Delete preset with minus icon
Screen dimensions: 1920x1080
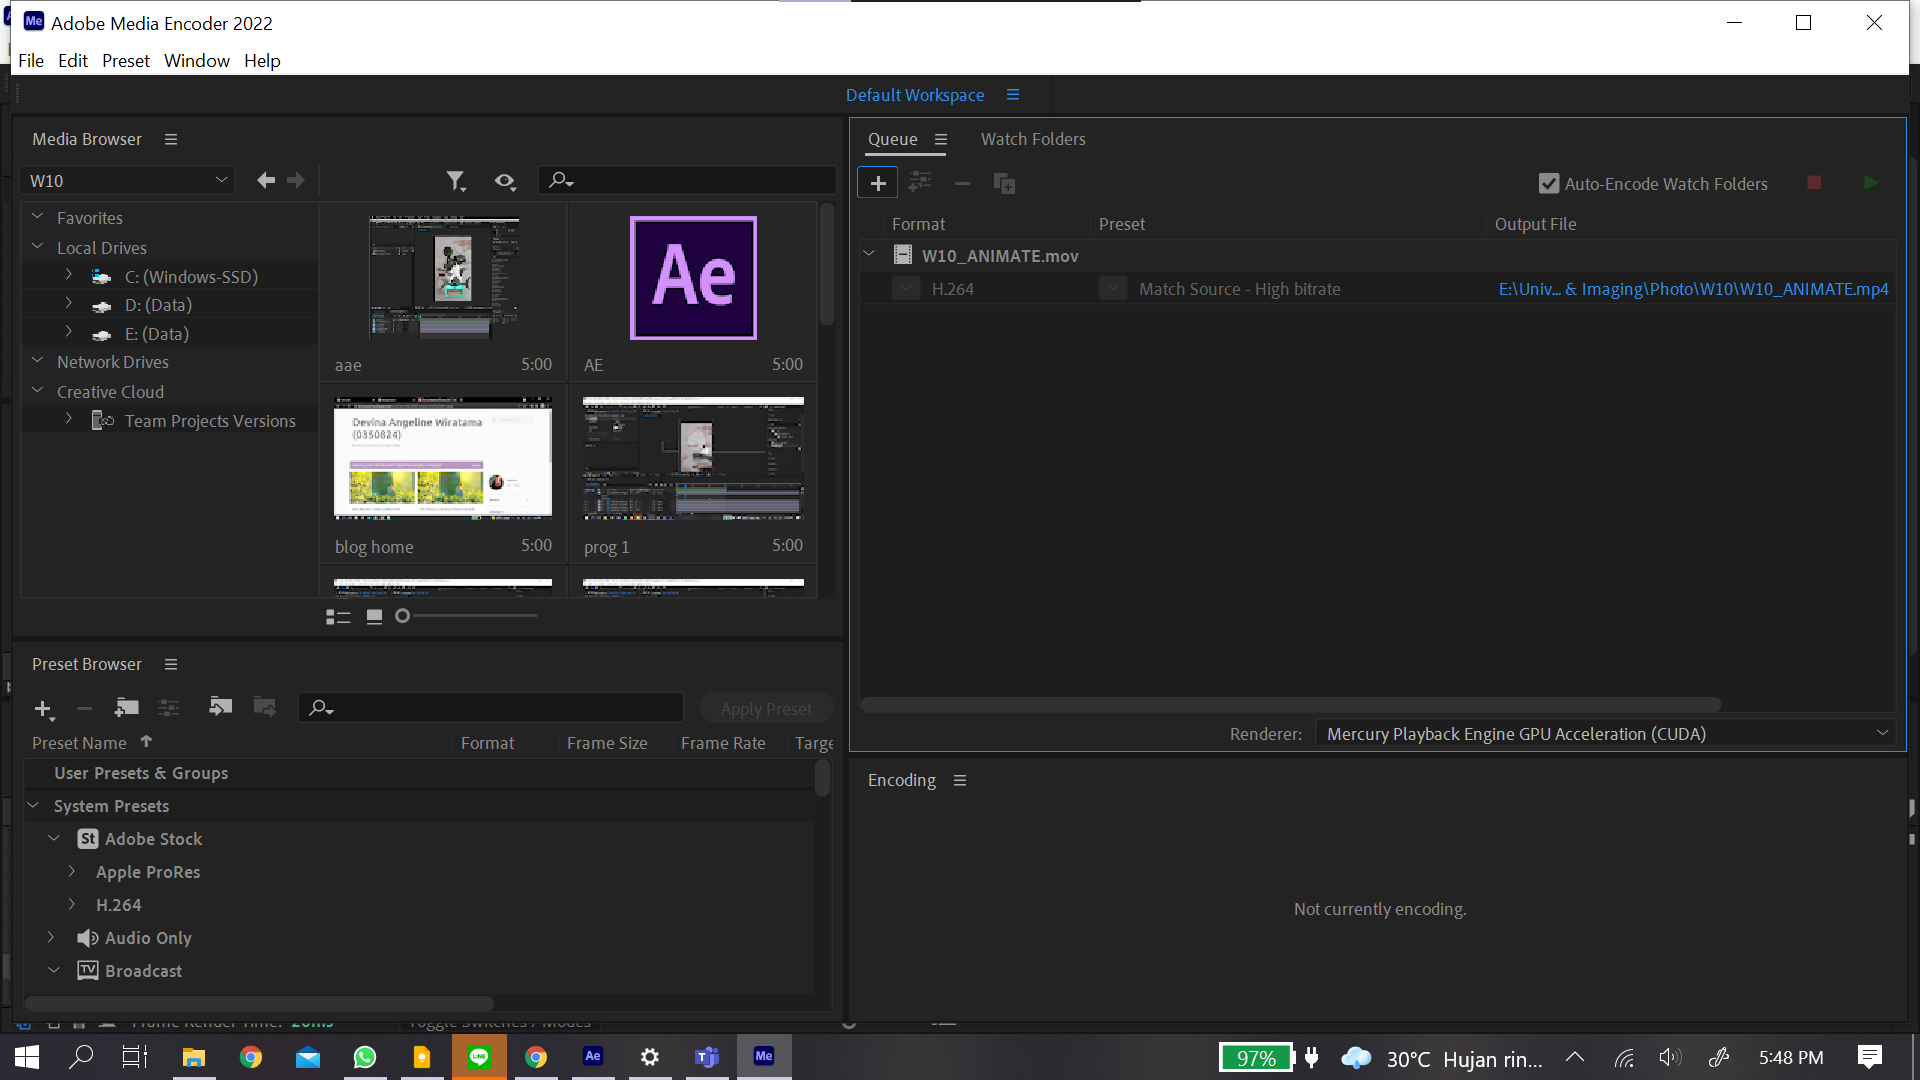point(84,709)
